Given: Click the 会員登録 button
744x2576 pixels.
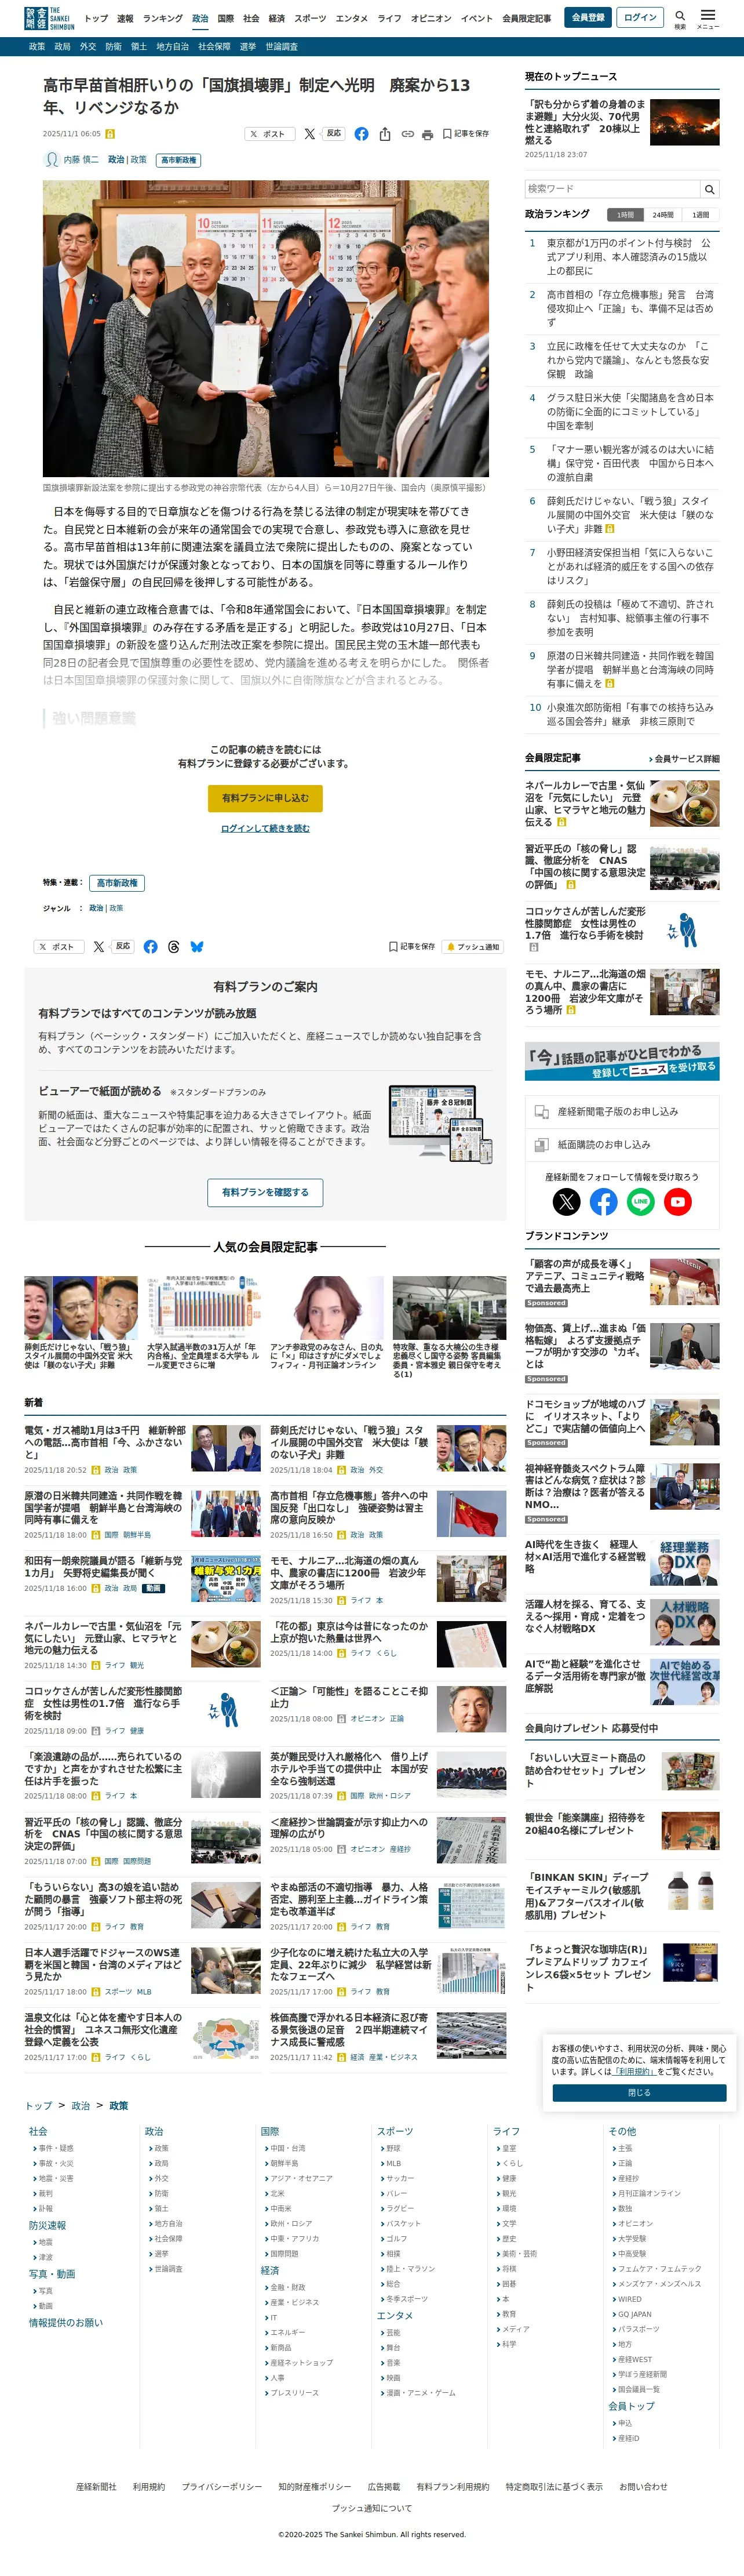Looking at the screenshot, I should point(588,18).
